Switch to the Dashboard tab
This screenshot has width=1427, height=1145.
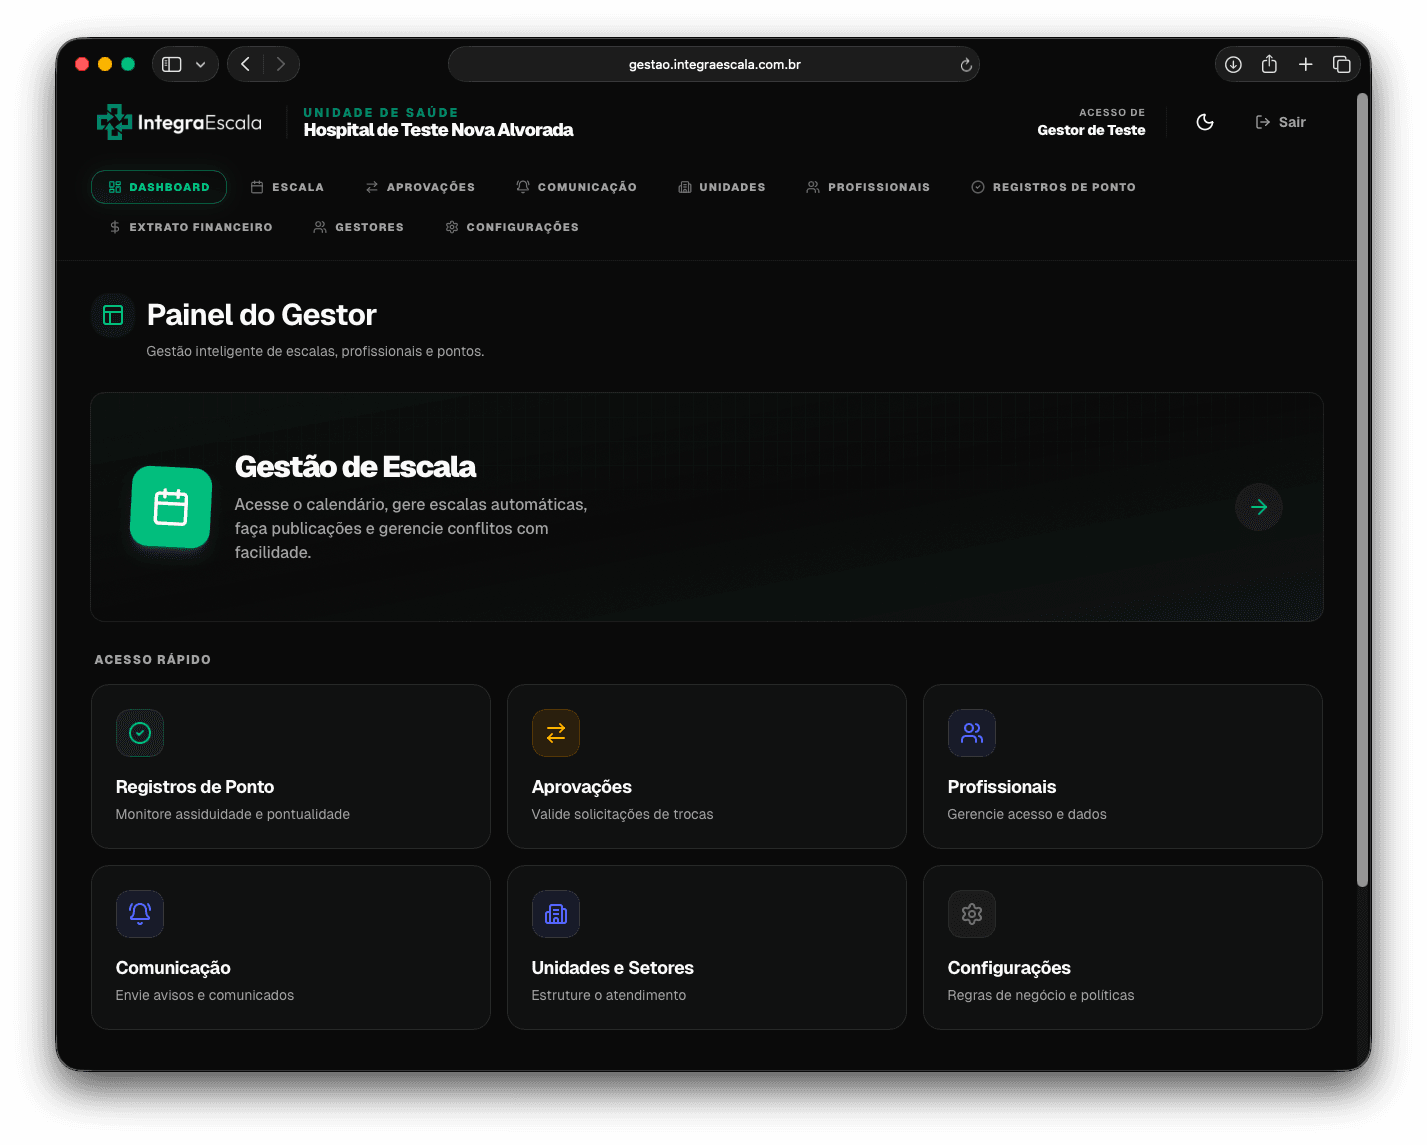158,187
